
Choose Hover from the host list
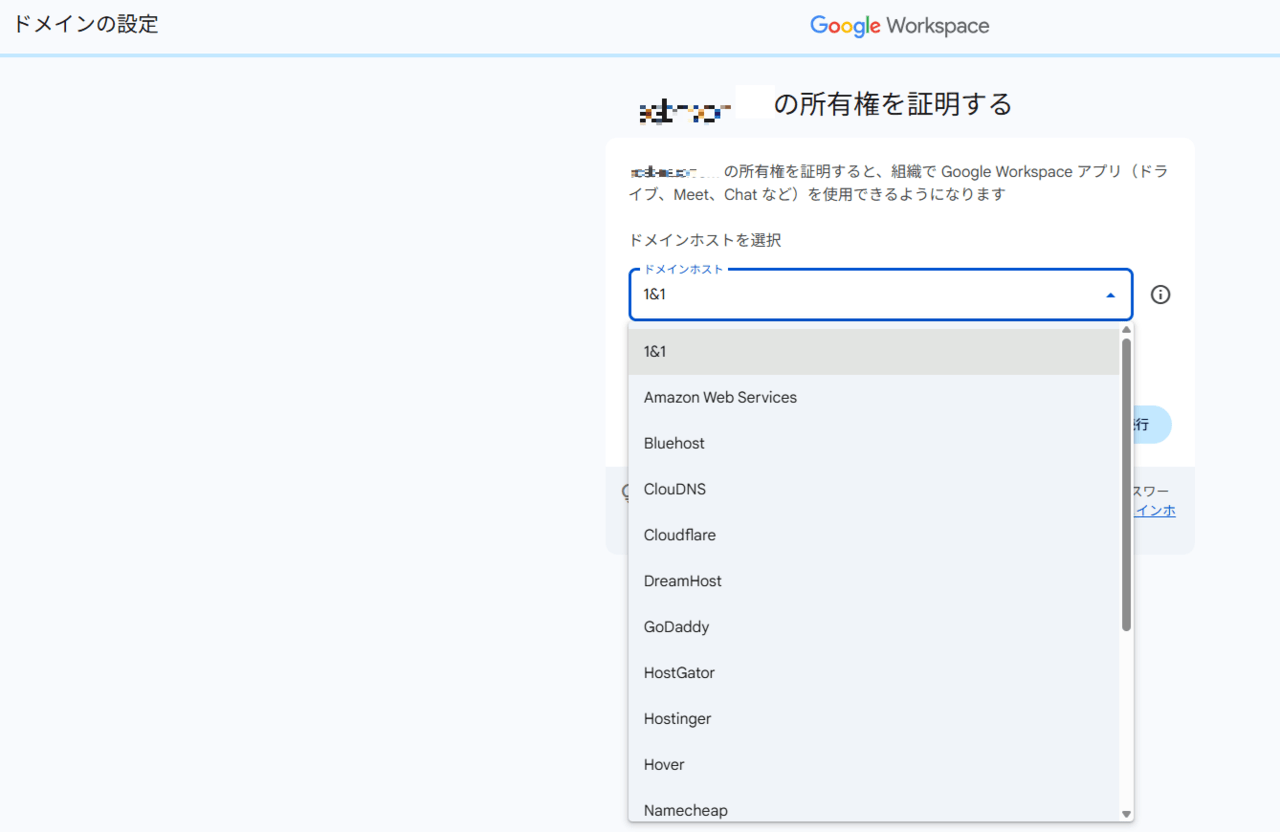pos(874,766)
